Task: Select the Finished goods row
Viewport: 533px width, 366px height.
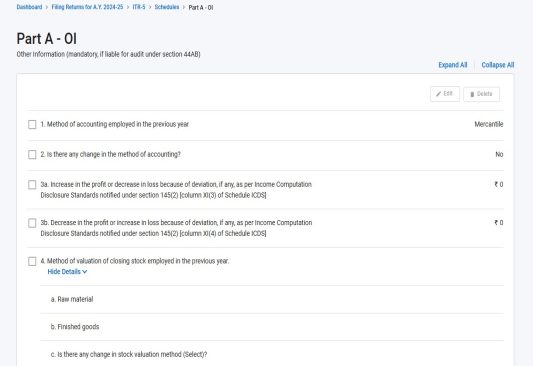Action: [x=272, y=327]
